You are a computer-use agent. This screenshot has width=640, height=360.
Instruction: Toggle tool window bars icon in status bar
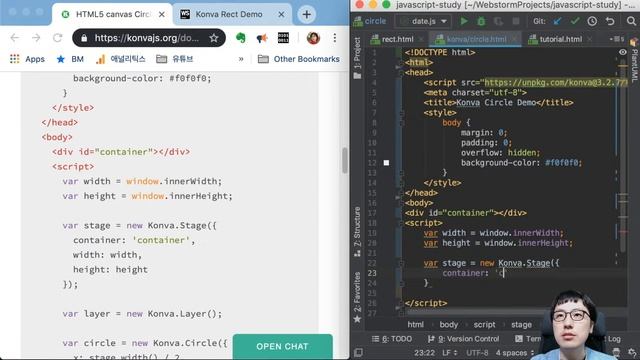click(358, 352)
